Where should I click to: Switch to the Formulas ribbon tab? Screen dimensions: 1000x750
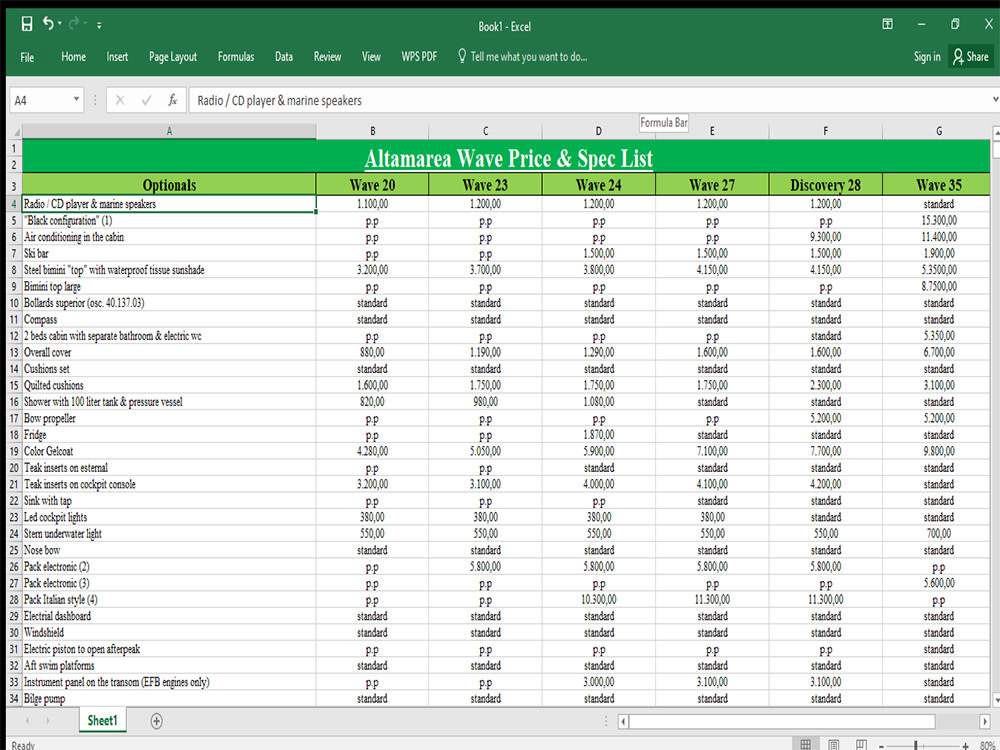coord(236,57)
